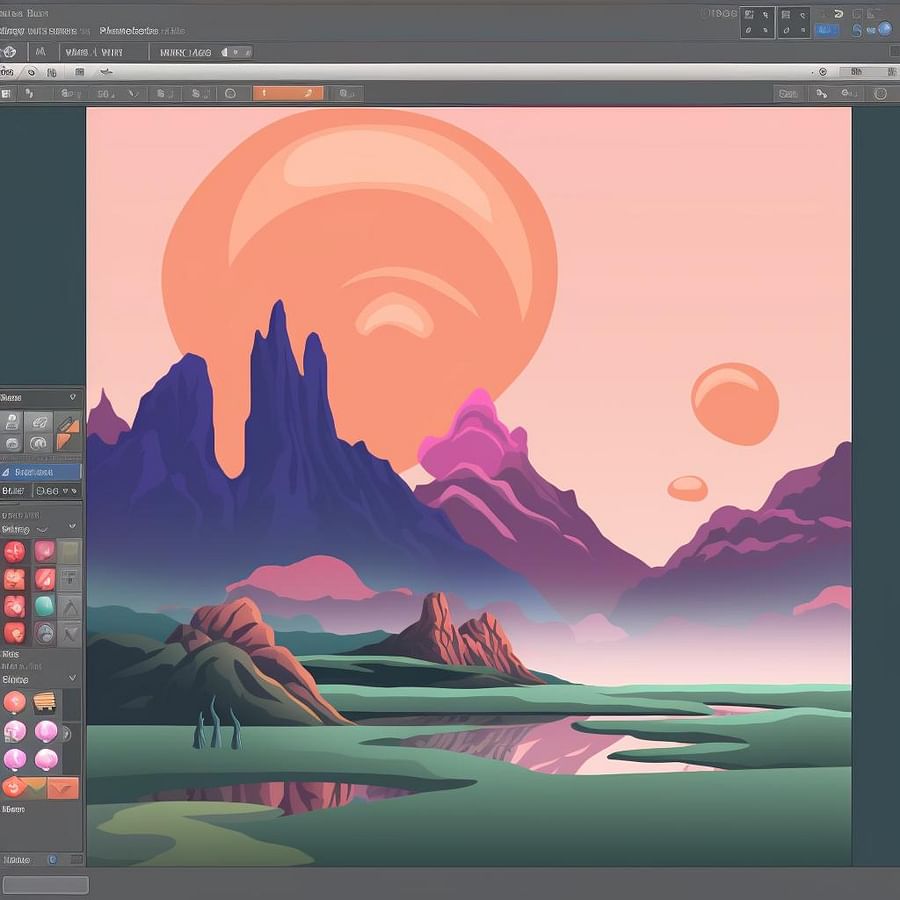This screenshot has width=900, height=900.
Task: Toggle the highlighted orange button in options row
Action: pyautogui.click(x=288, y=93)
